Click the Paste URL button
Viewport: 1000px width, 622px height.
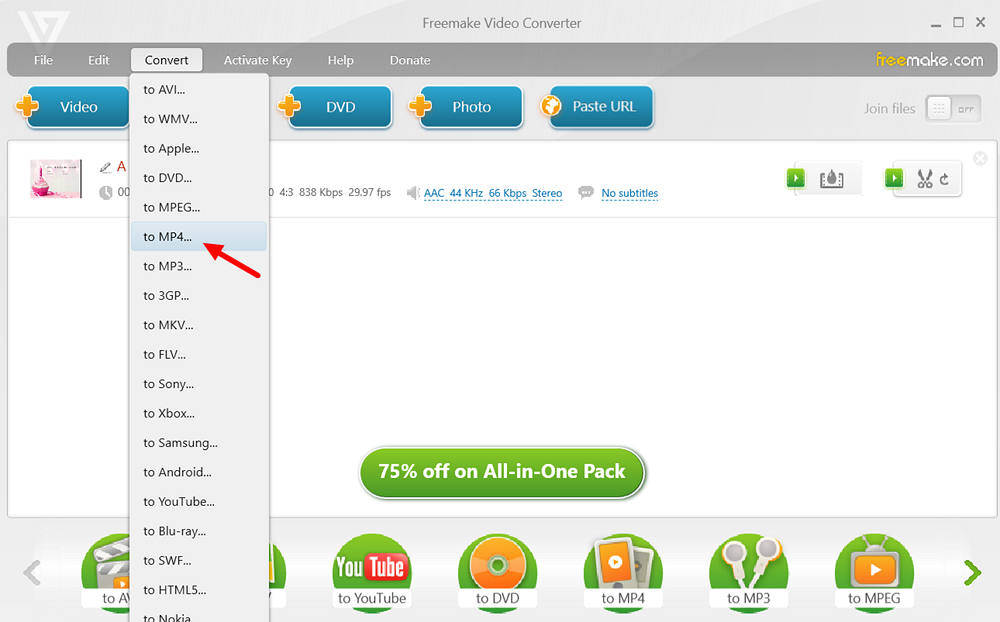click(x=601, y=107)
